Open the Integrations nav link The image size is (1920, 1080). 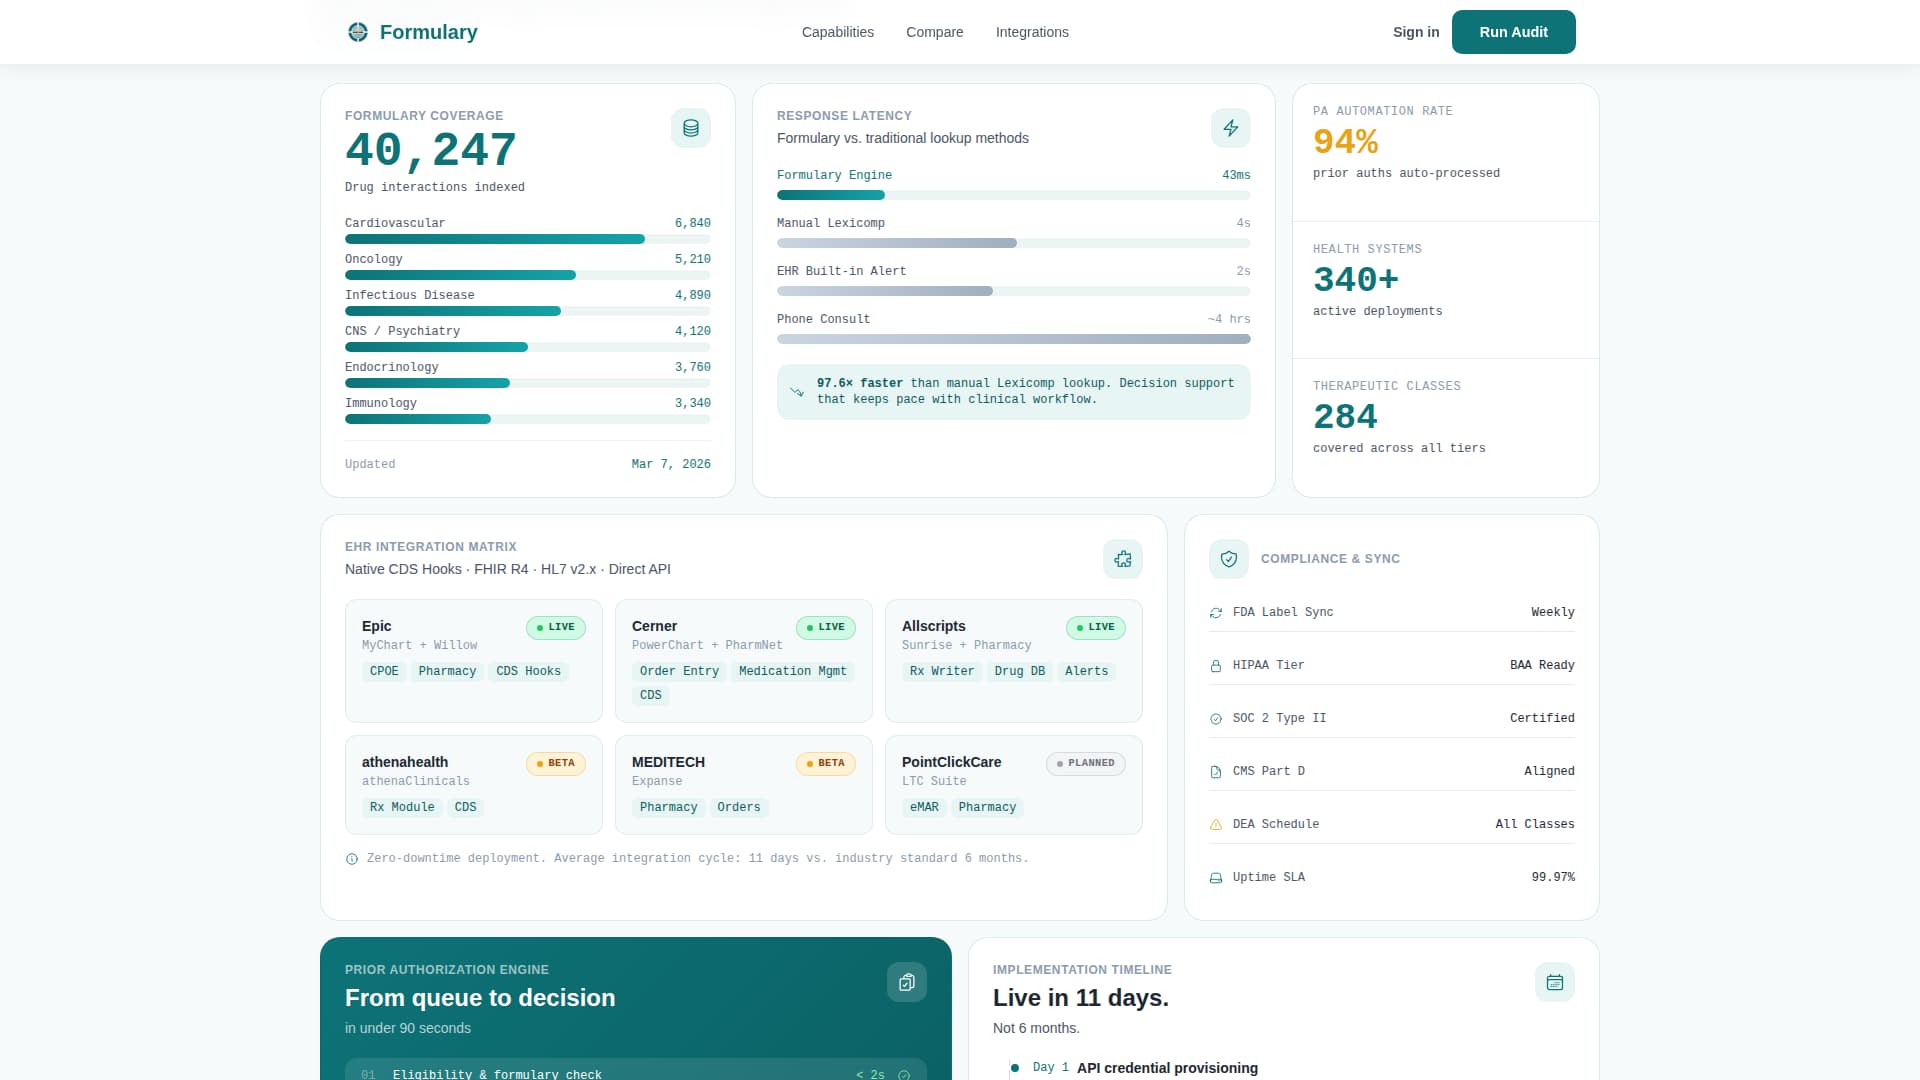1032,32
